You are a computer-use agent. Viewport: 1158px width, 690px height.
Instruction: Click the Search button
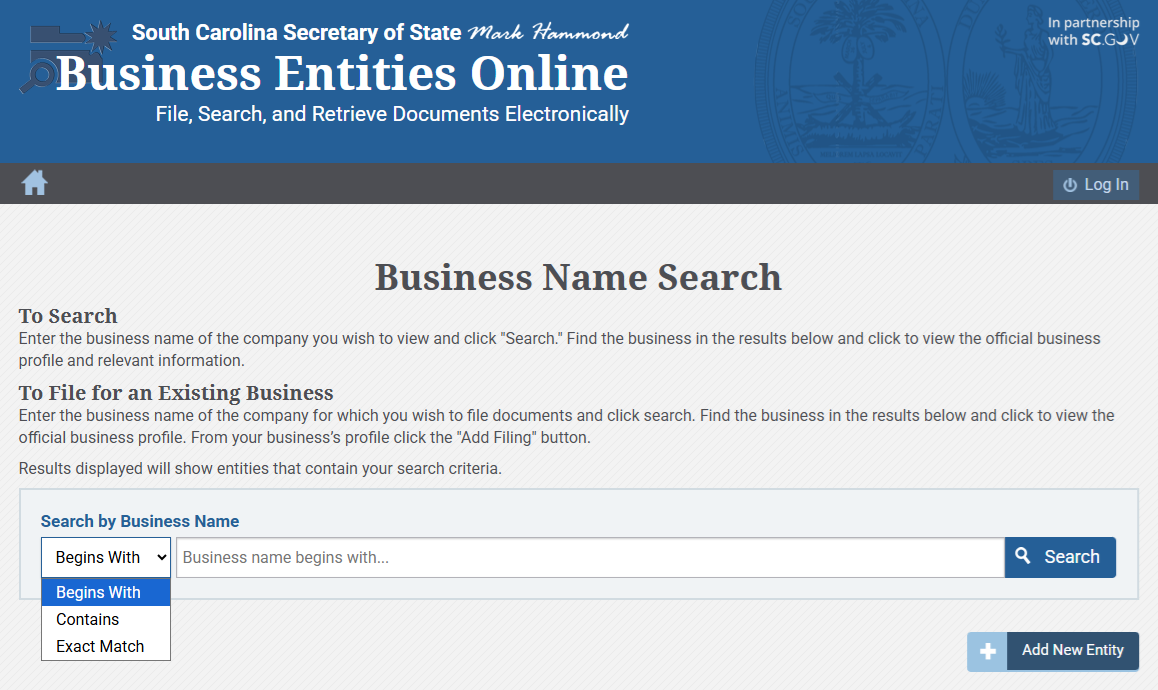click(x=1060, y=556)
